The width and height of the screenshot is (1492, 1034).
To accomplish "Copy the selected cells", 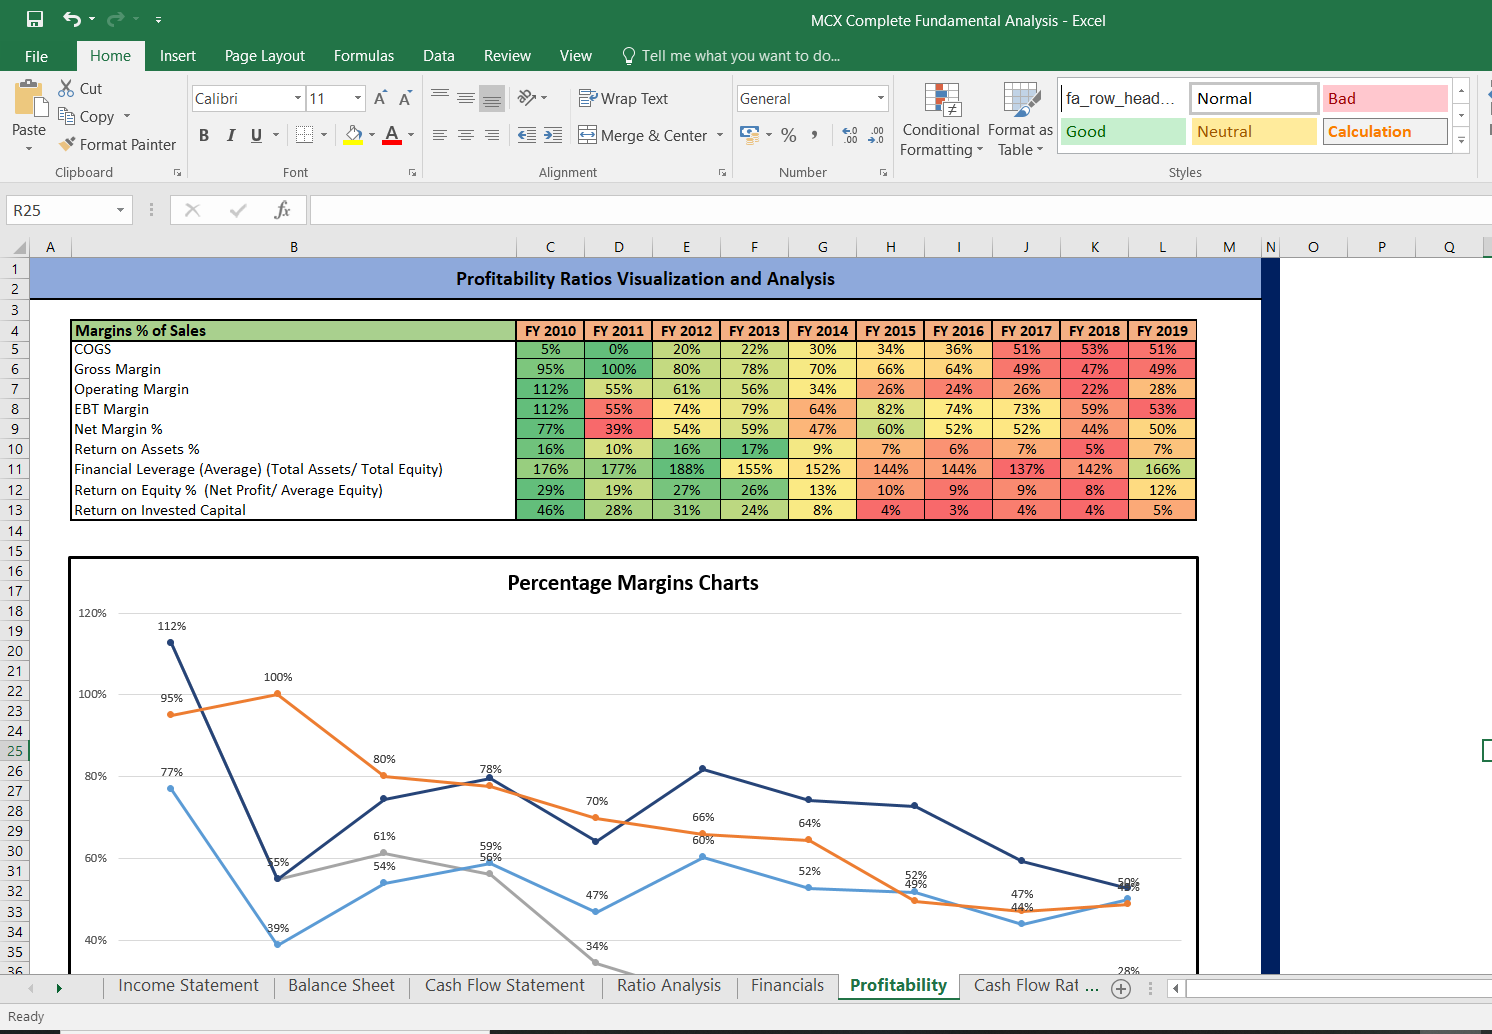I will 67,116.
